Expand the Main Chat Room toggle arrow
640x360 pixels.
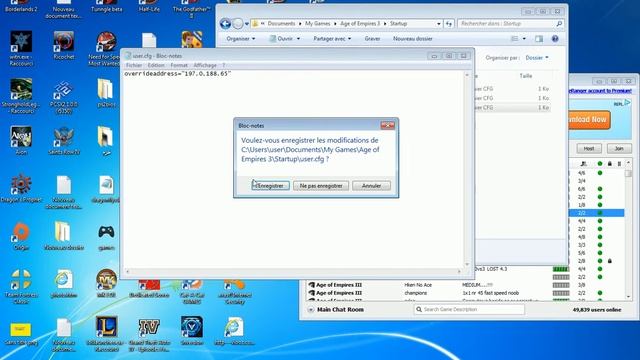point(311,310)
